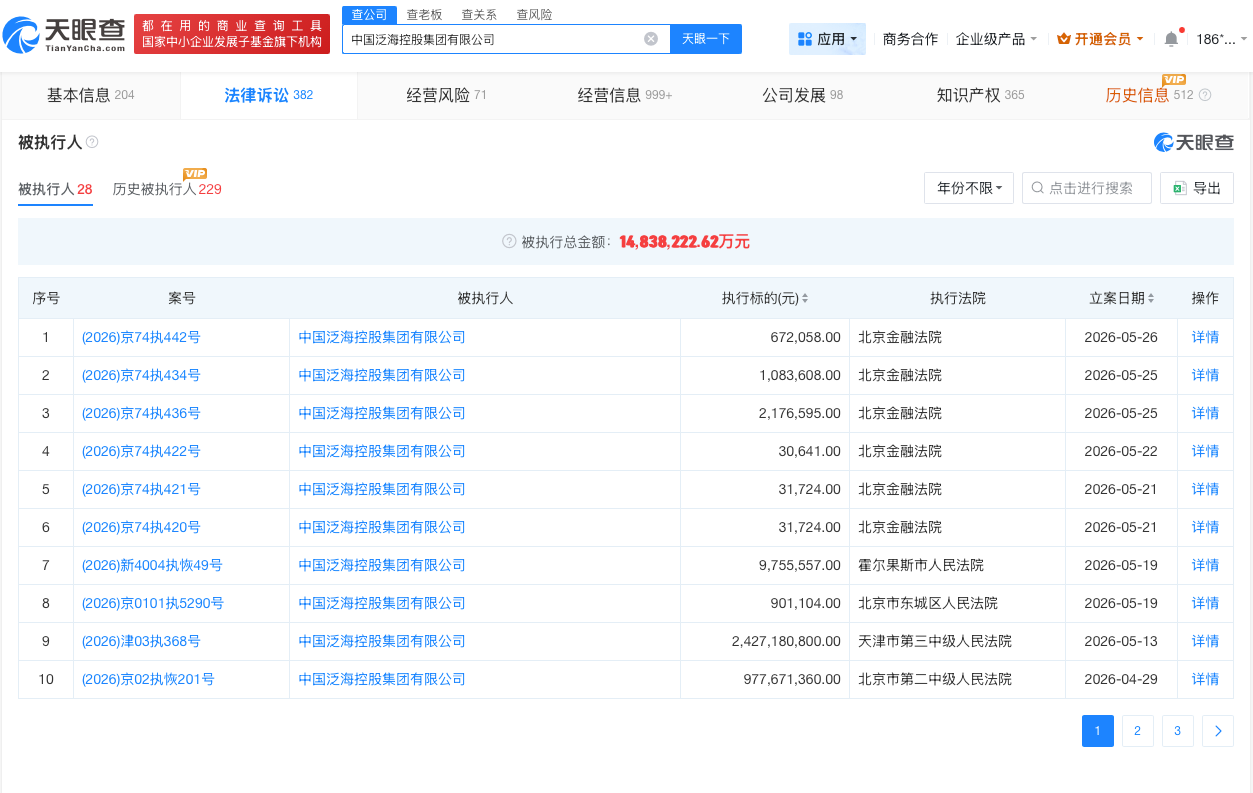Open the 年份不限 year filter
The width and height of the screenshot is (1253, 793).
[970, 188]
